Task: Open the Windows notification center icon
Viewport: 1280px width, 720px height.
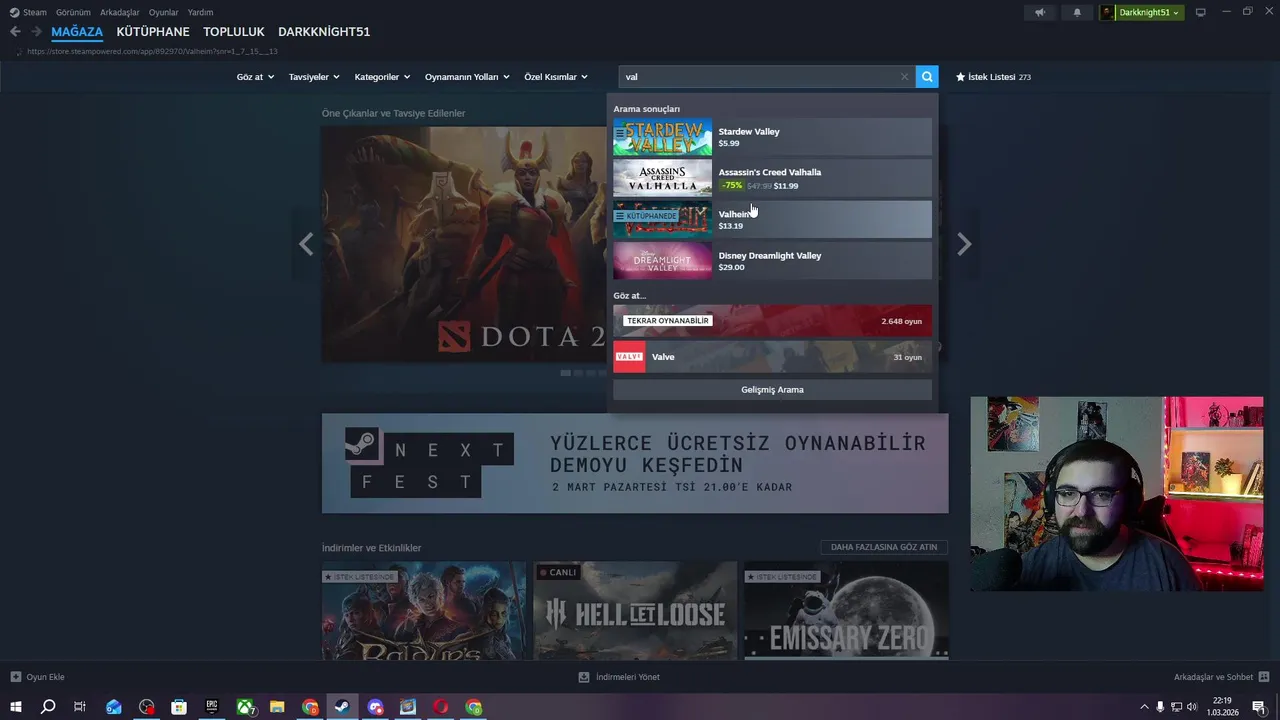Action: click(1259, 707)
